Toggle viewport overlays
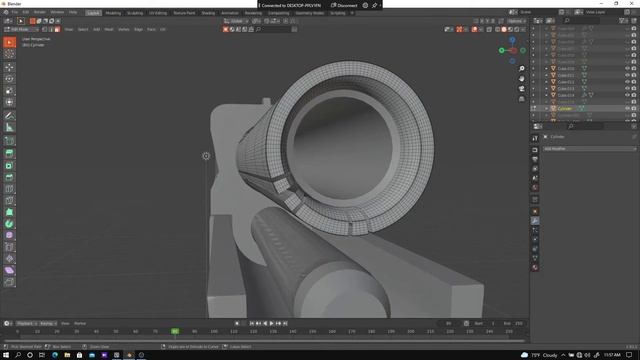 click(x=474, y=29)
